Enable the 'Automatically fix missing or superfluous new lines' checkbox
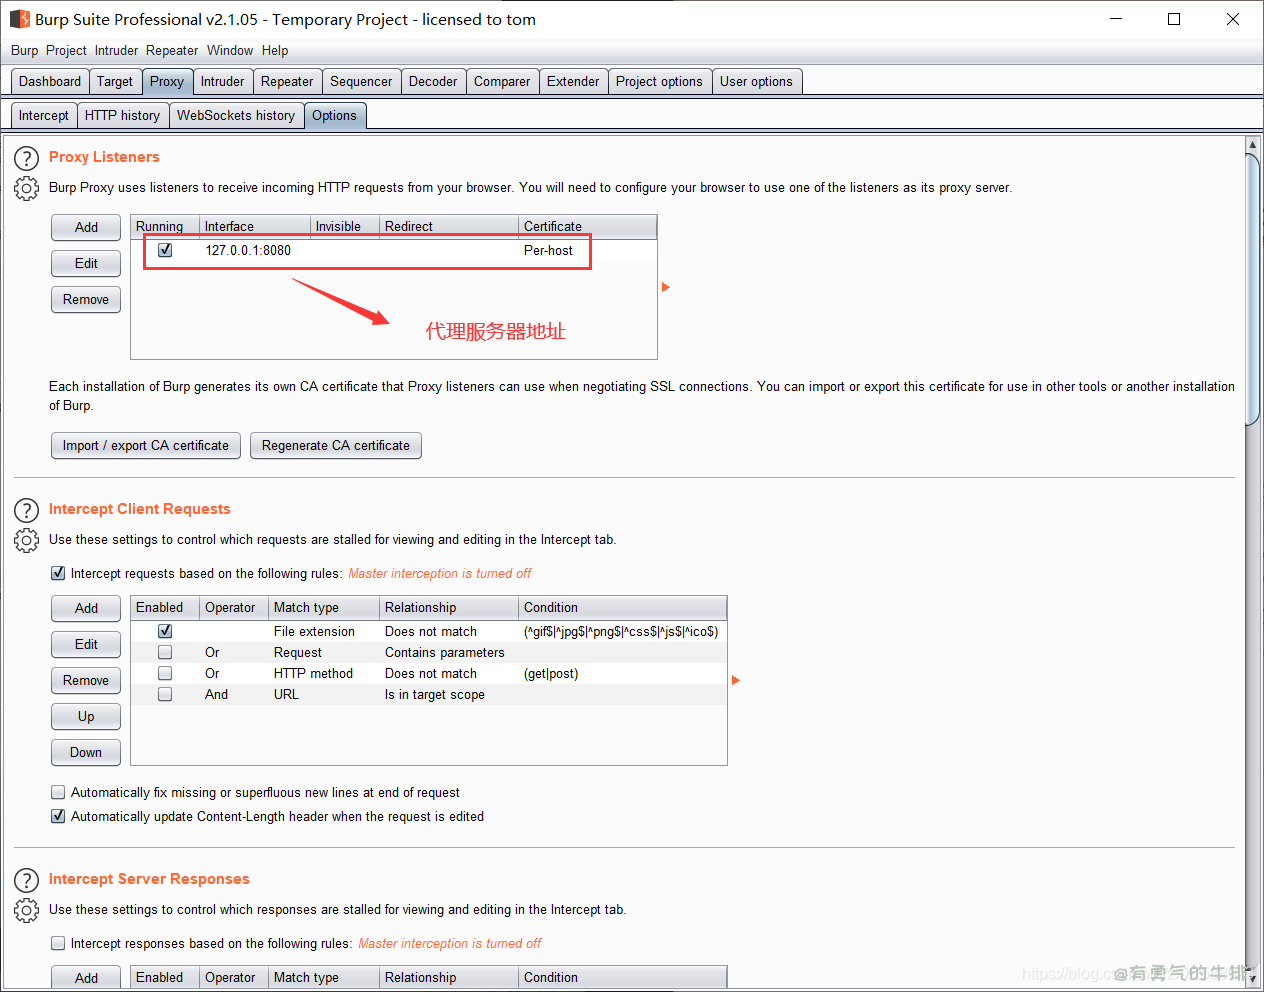The height and width of the screenshot is (992, 1264). click(x=58, y=792)
